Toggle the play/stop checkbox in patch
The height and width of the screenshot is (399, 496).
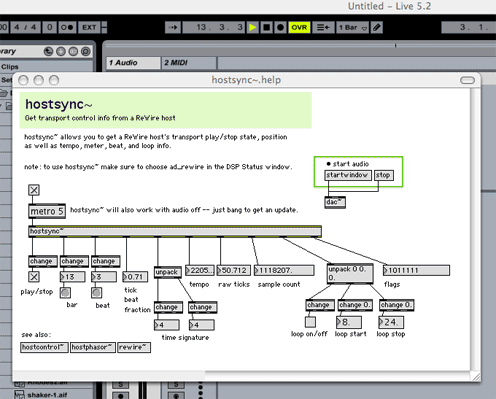point(34,277)
